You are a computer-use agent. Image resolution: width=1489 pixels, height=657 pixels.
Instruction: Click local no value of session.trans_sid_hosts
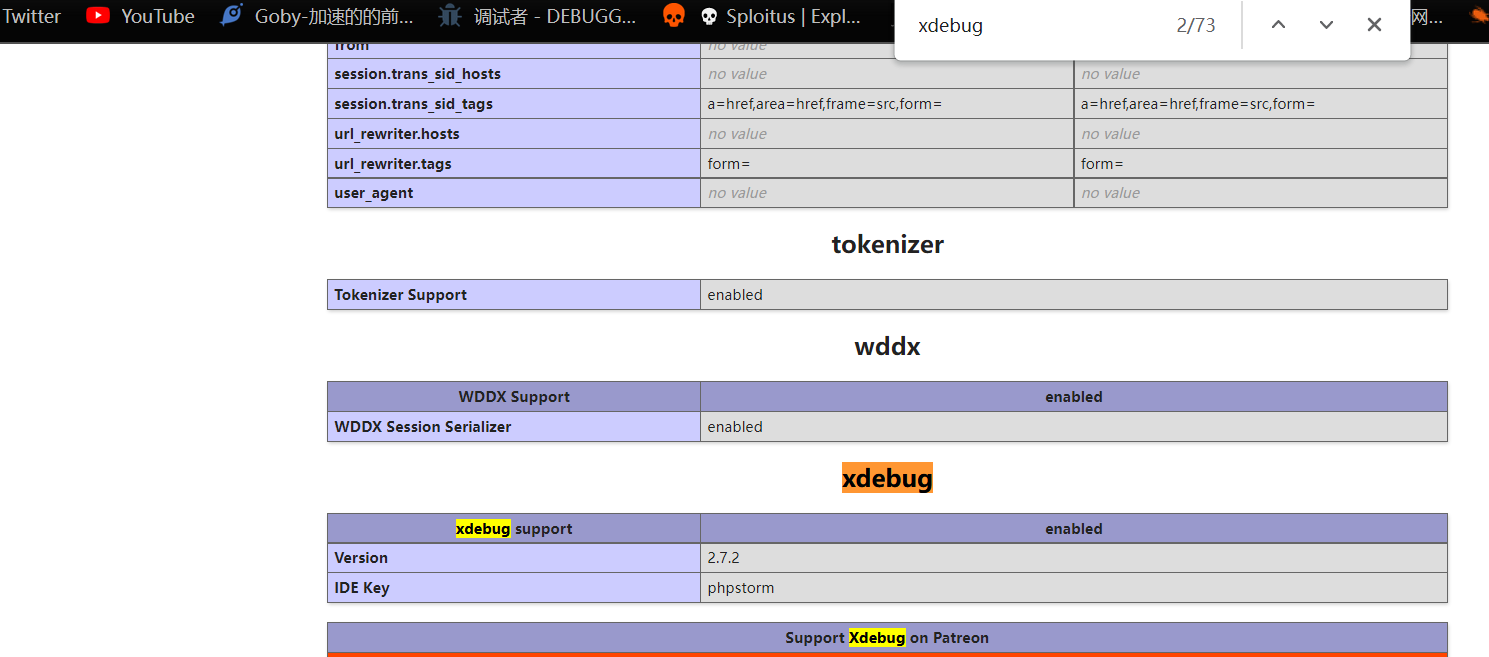[737, 74]
